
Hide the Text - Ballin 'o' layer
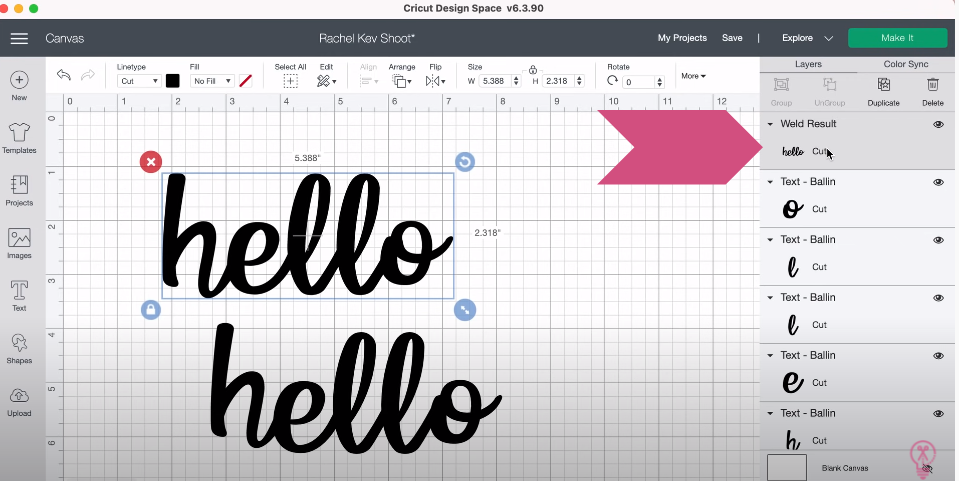pos(938,182)
